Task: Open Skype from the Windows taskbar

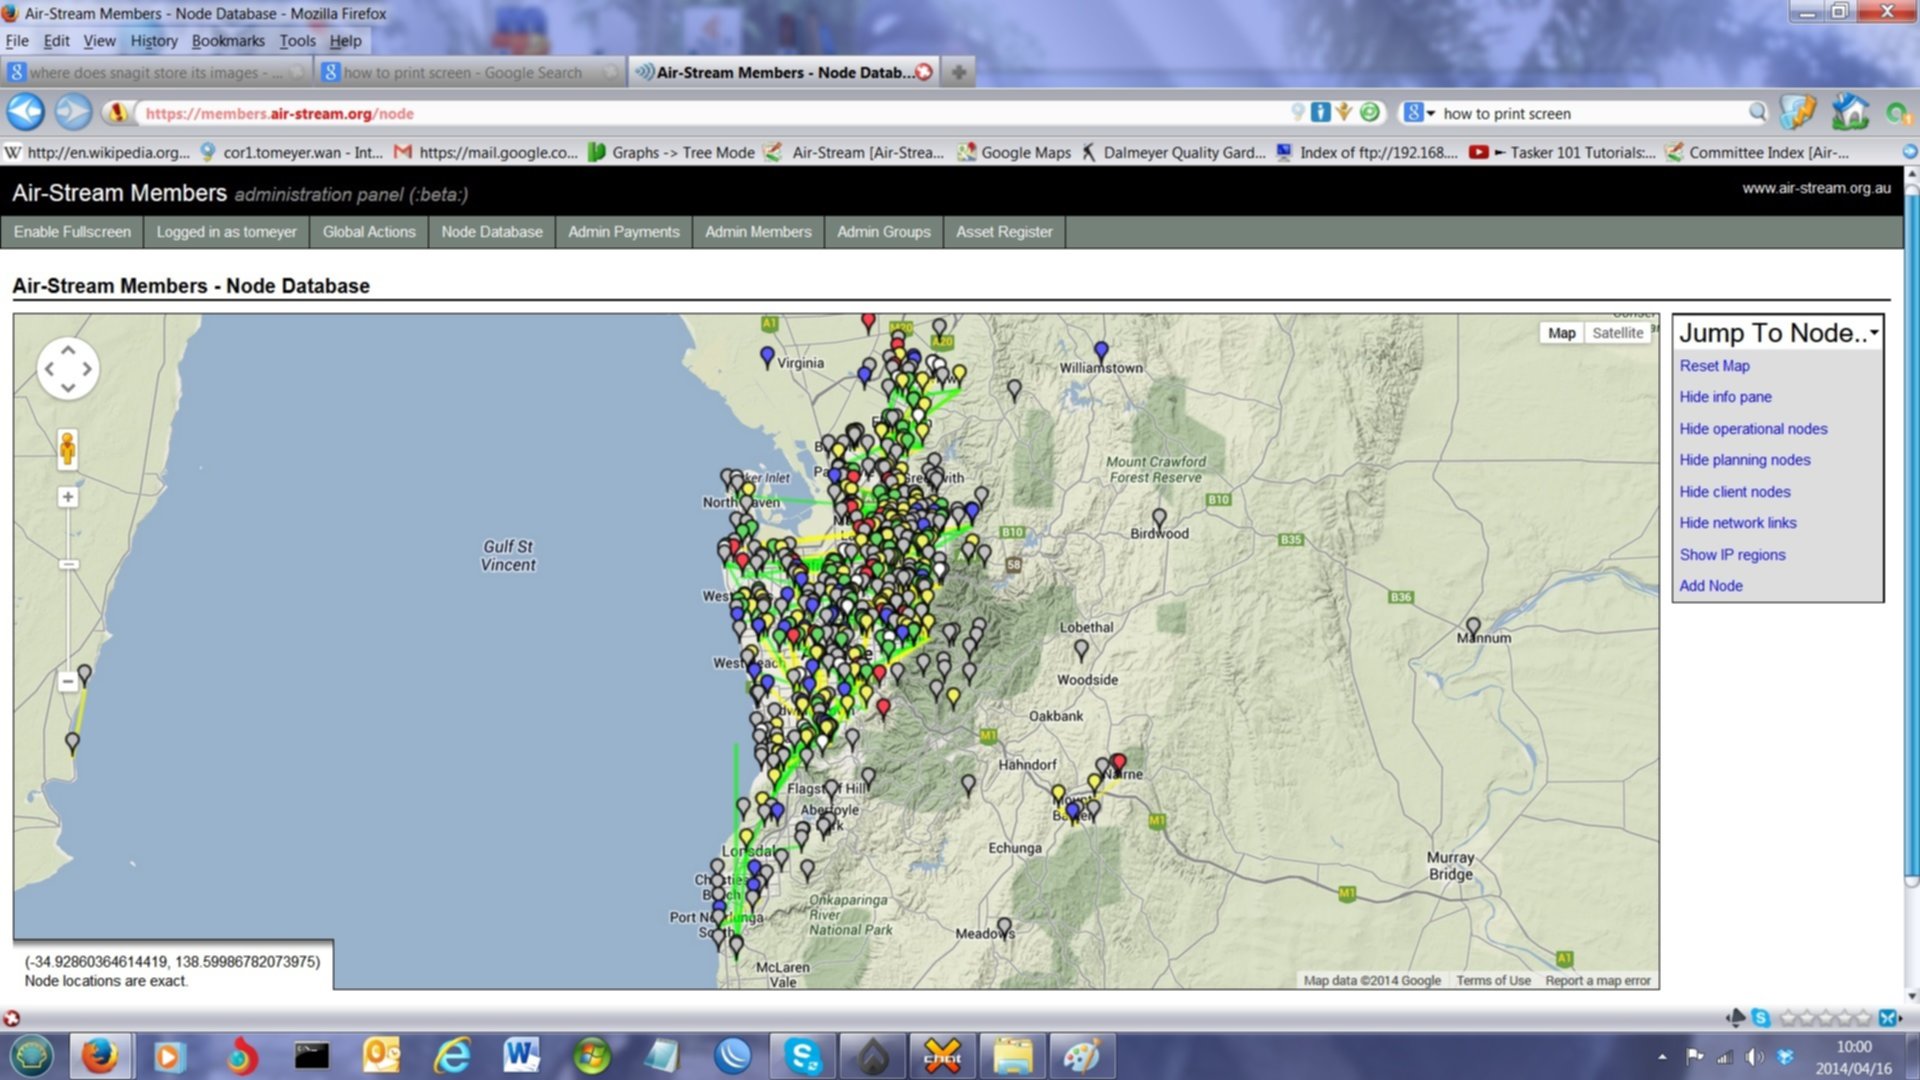Action: pos(803,1056)
